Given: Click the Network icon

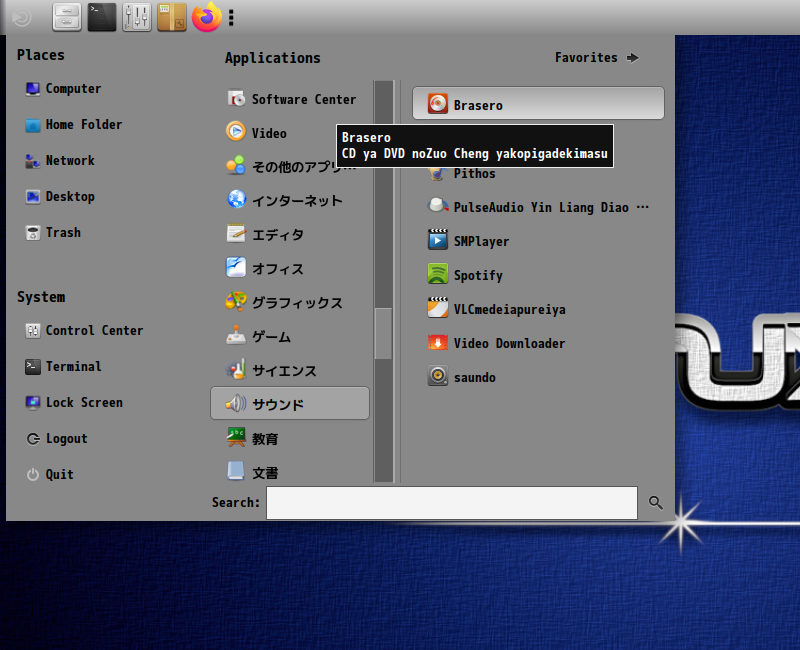Looking at the screenshot, I should 33,161.
